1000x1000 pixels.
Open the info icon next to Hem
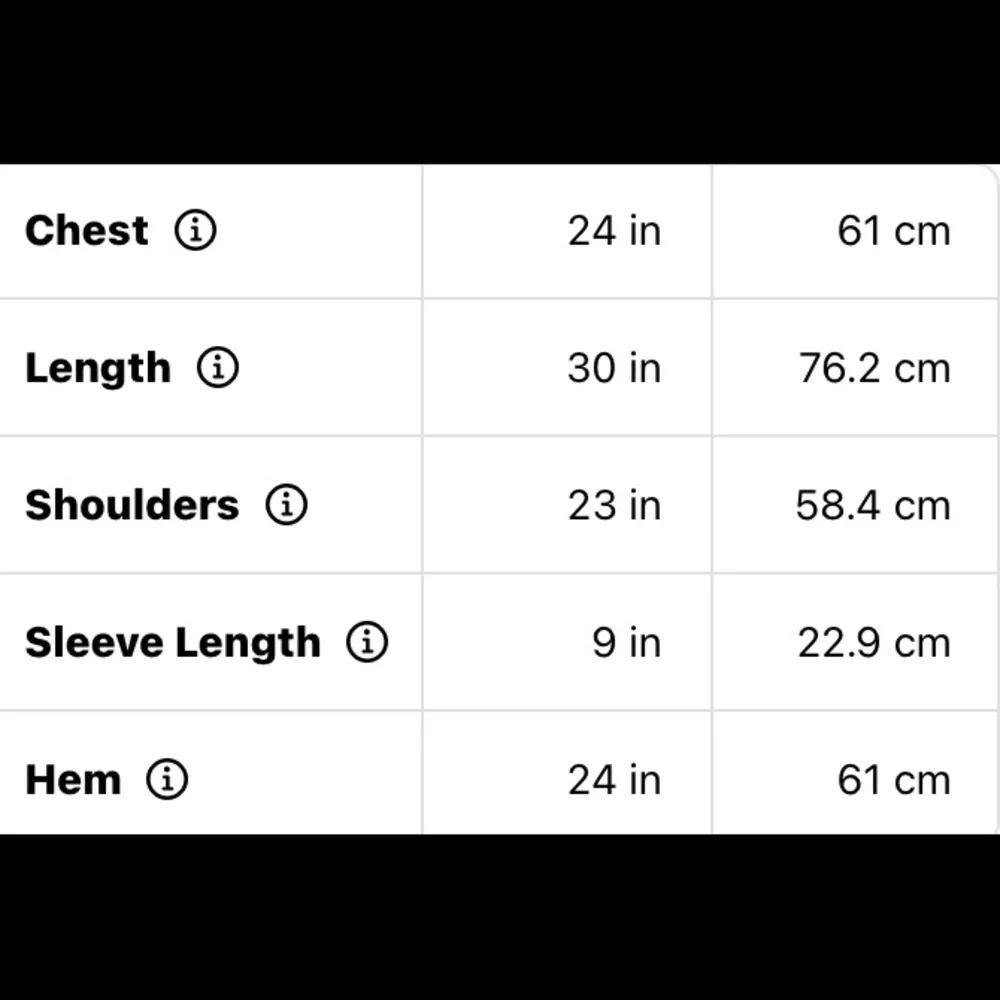(167, 779)
